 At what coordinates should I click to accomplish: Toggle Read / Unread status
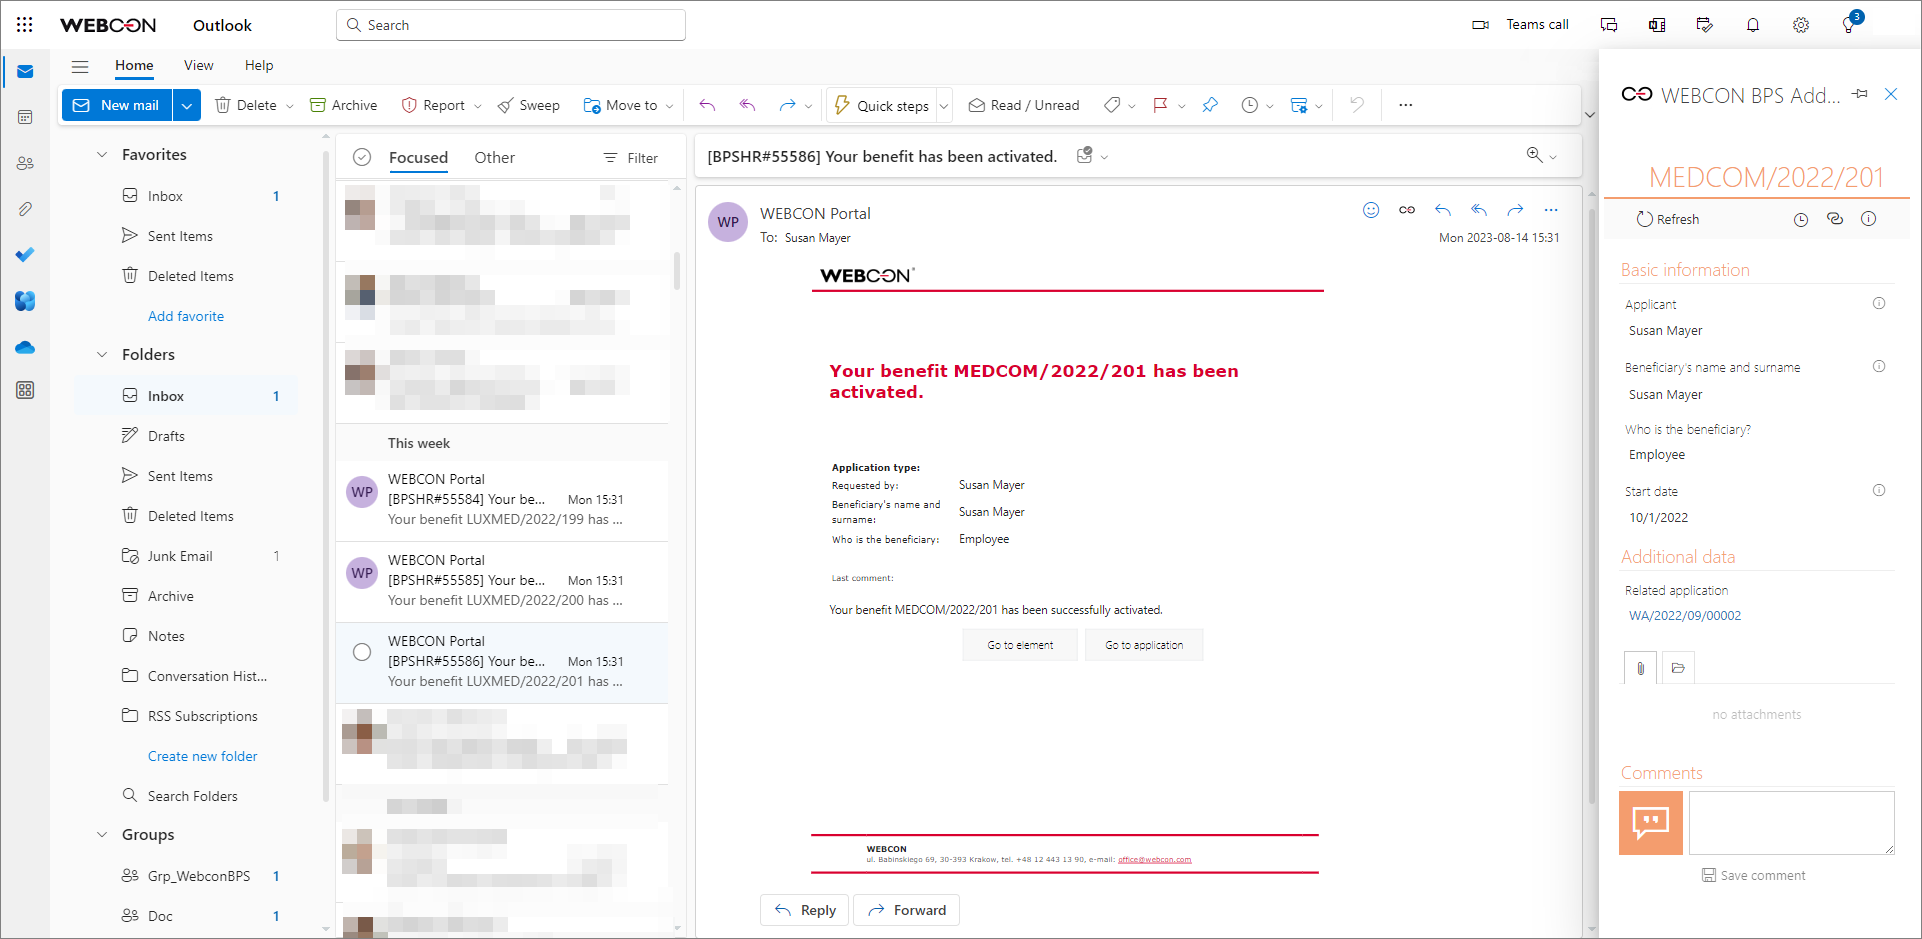(x=1024, y=105)
